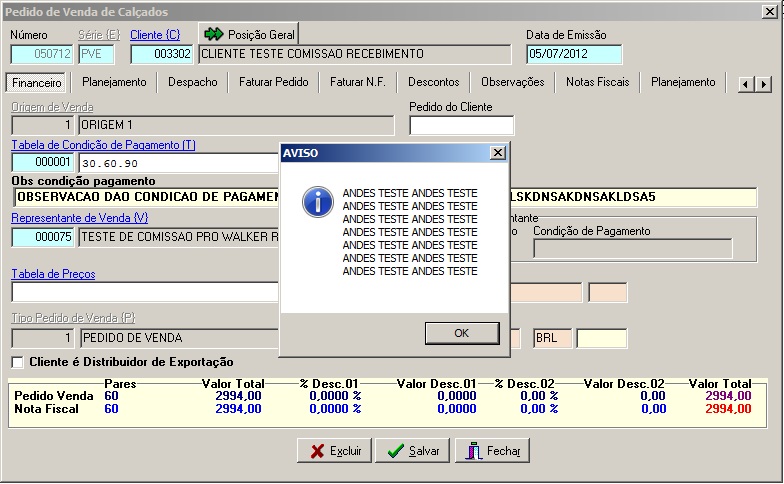Click the Pedido Venda pares value 60
Image resolution: width=784 pixels, height=484 pixels.
pos(112,396)
